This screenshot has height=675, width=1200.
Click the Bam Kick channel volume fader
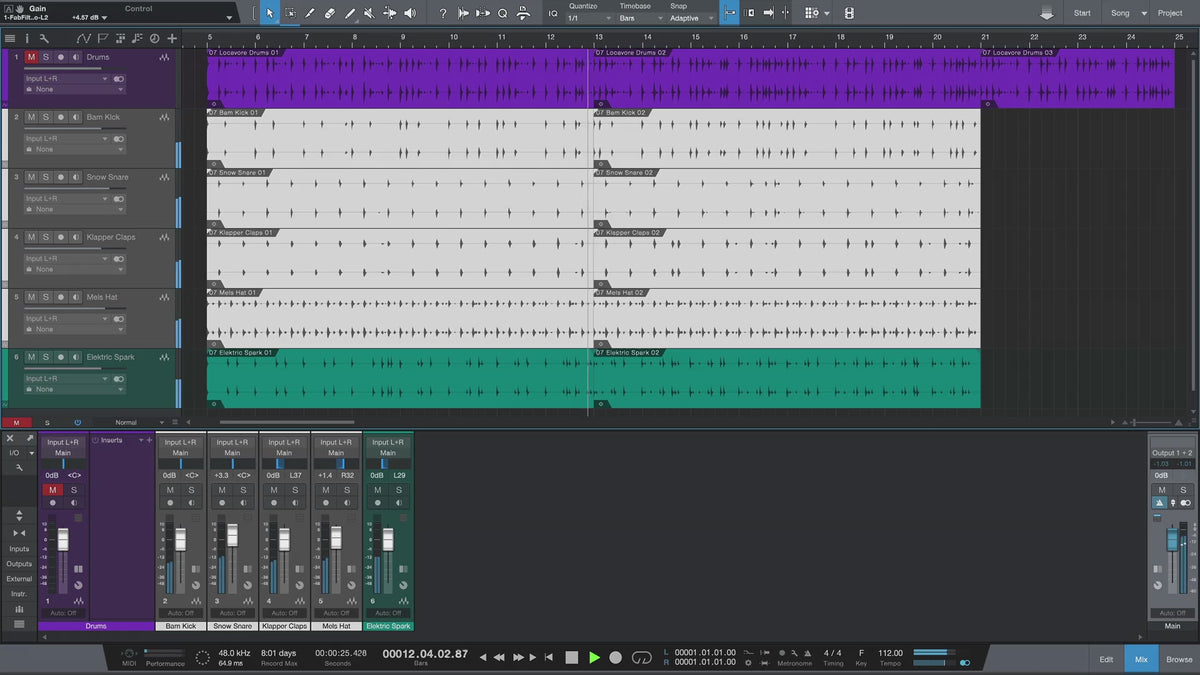click(181, 540)
